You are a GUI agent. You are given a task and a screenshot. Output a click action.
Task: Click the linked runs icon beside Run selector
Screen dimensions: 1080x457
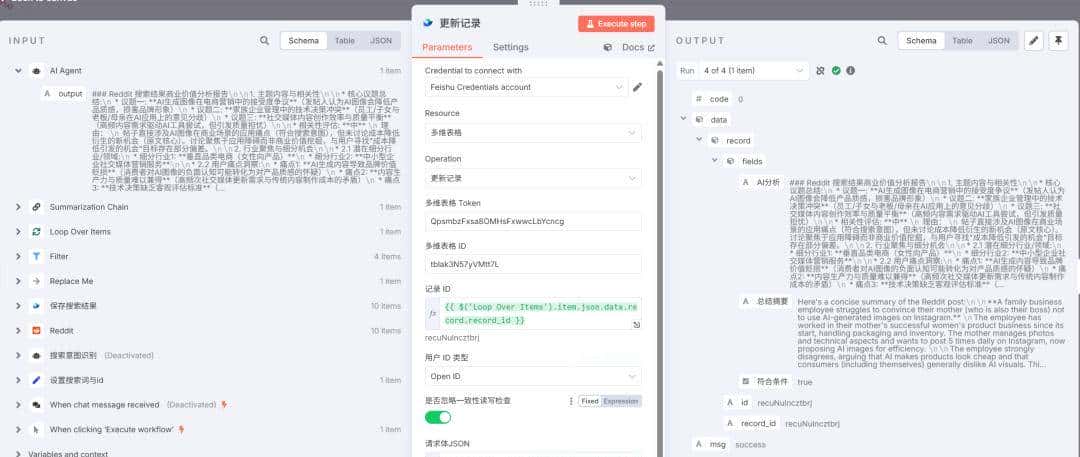coord(820,70)
